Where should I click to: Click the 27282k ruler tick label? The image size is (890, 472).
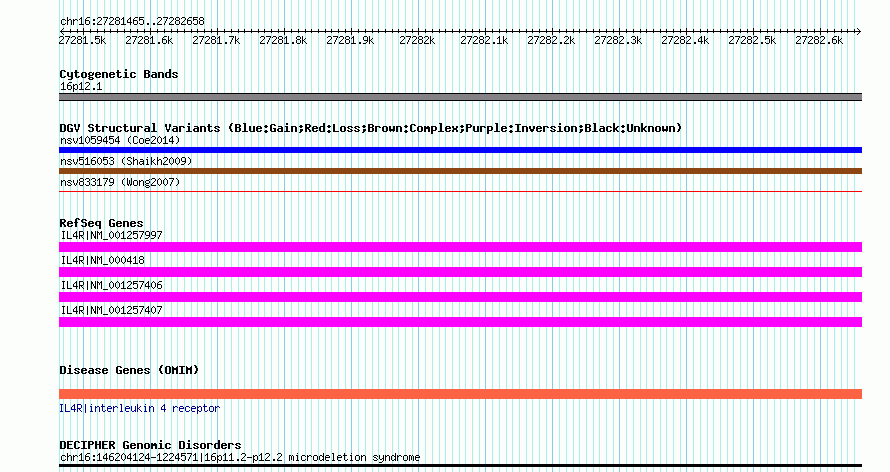(x=417, y=40)
